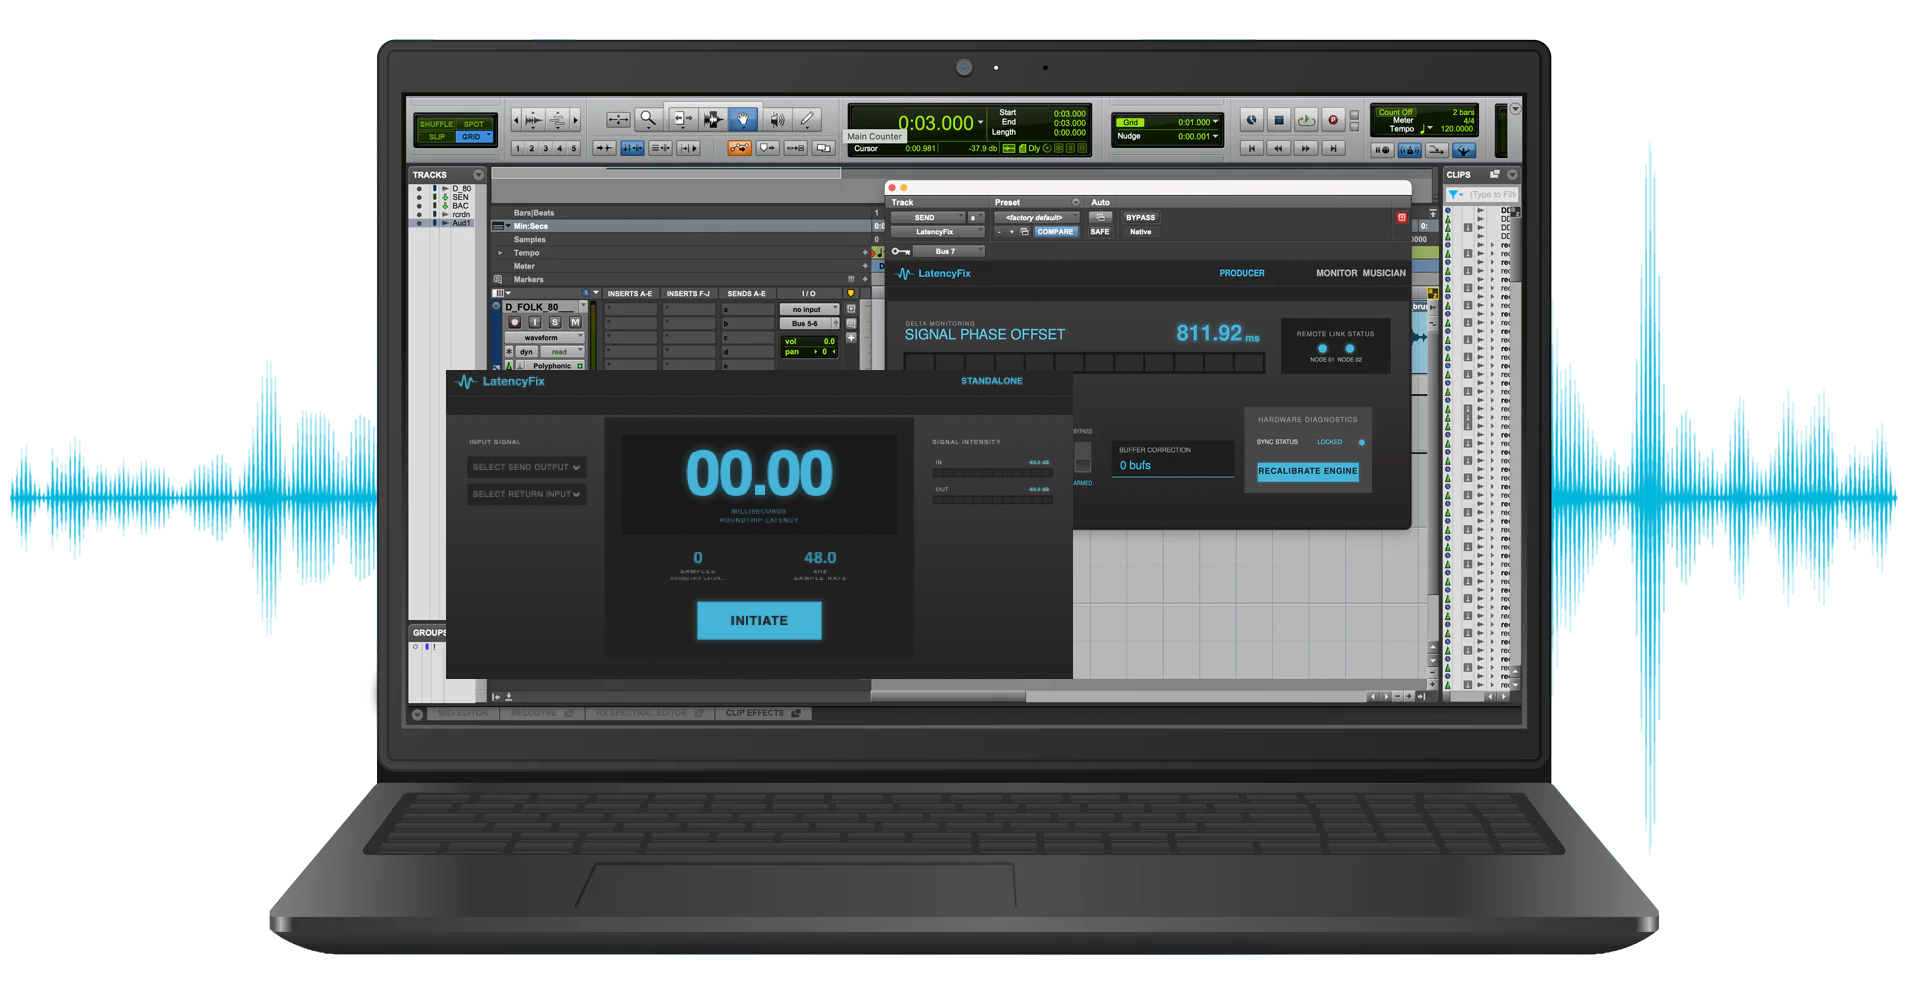
Task: Click the Rewind transport button
Action: point(1278,148)
